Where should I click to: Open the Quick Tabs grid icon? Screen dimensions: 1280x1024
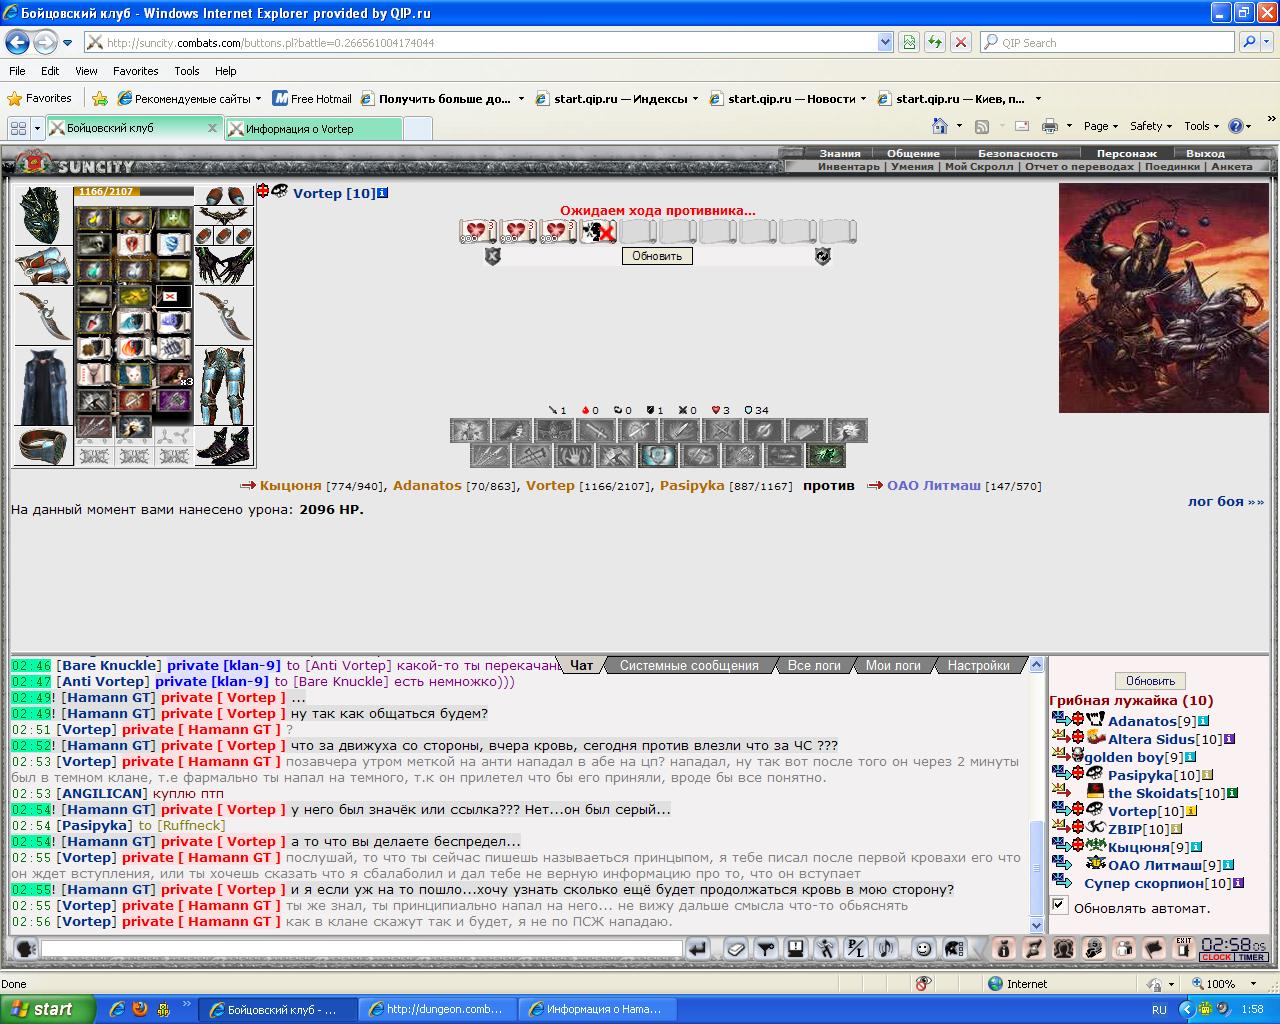click(18, 128)
